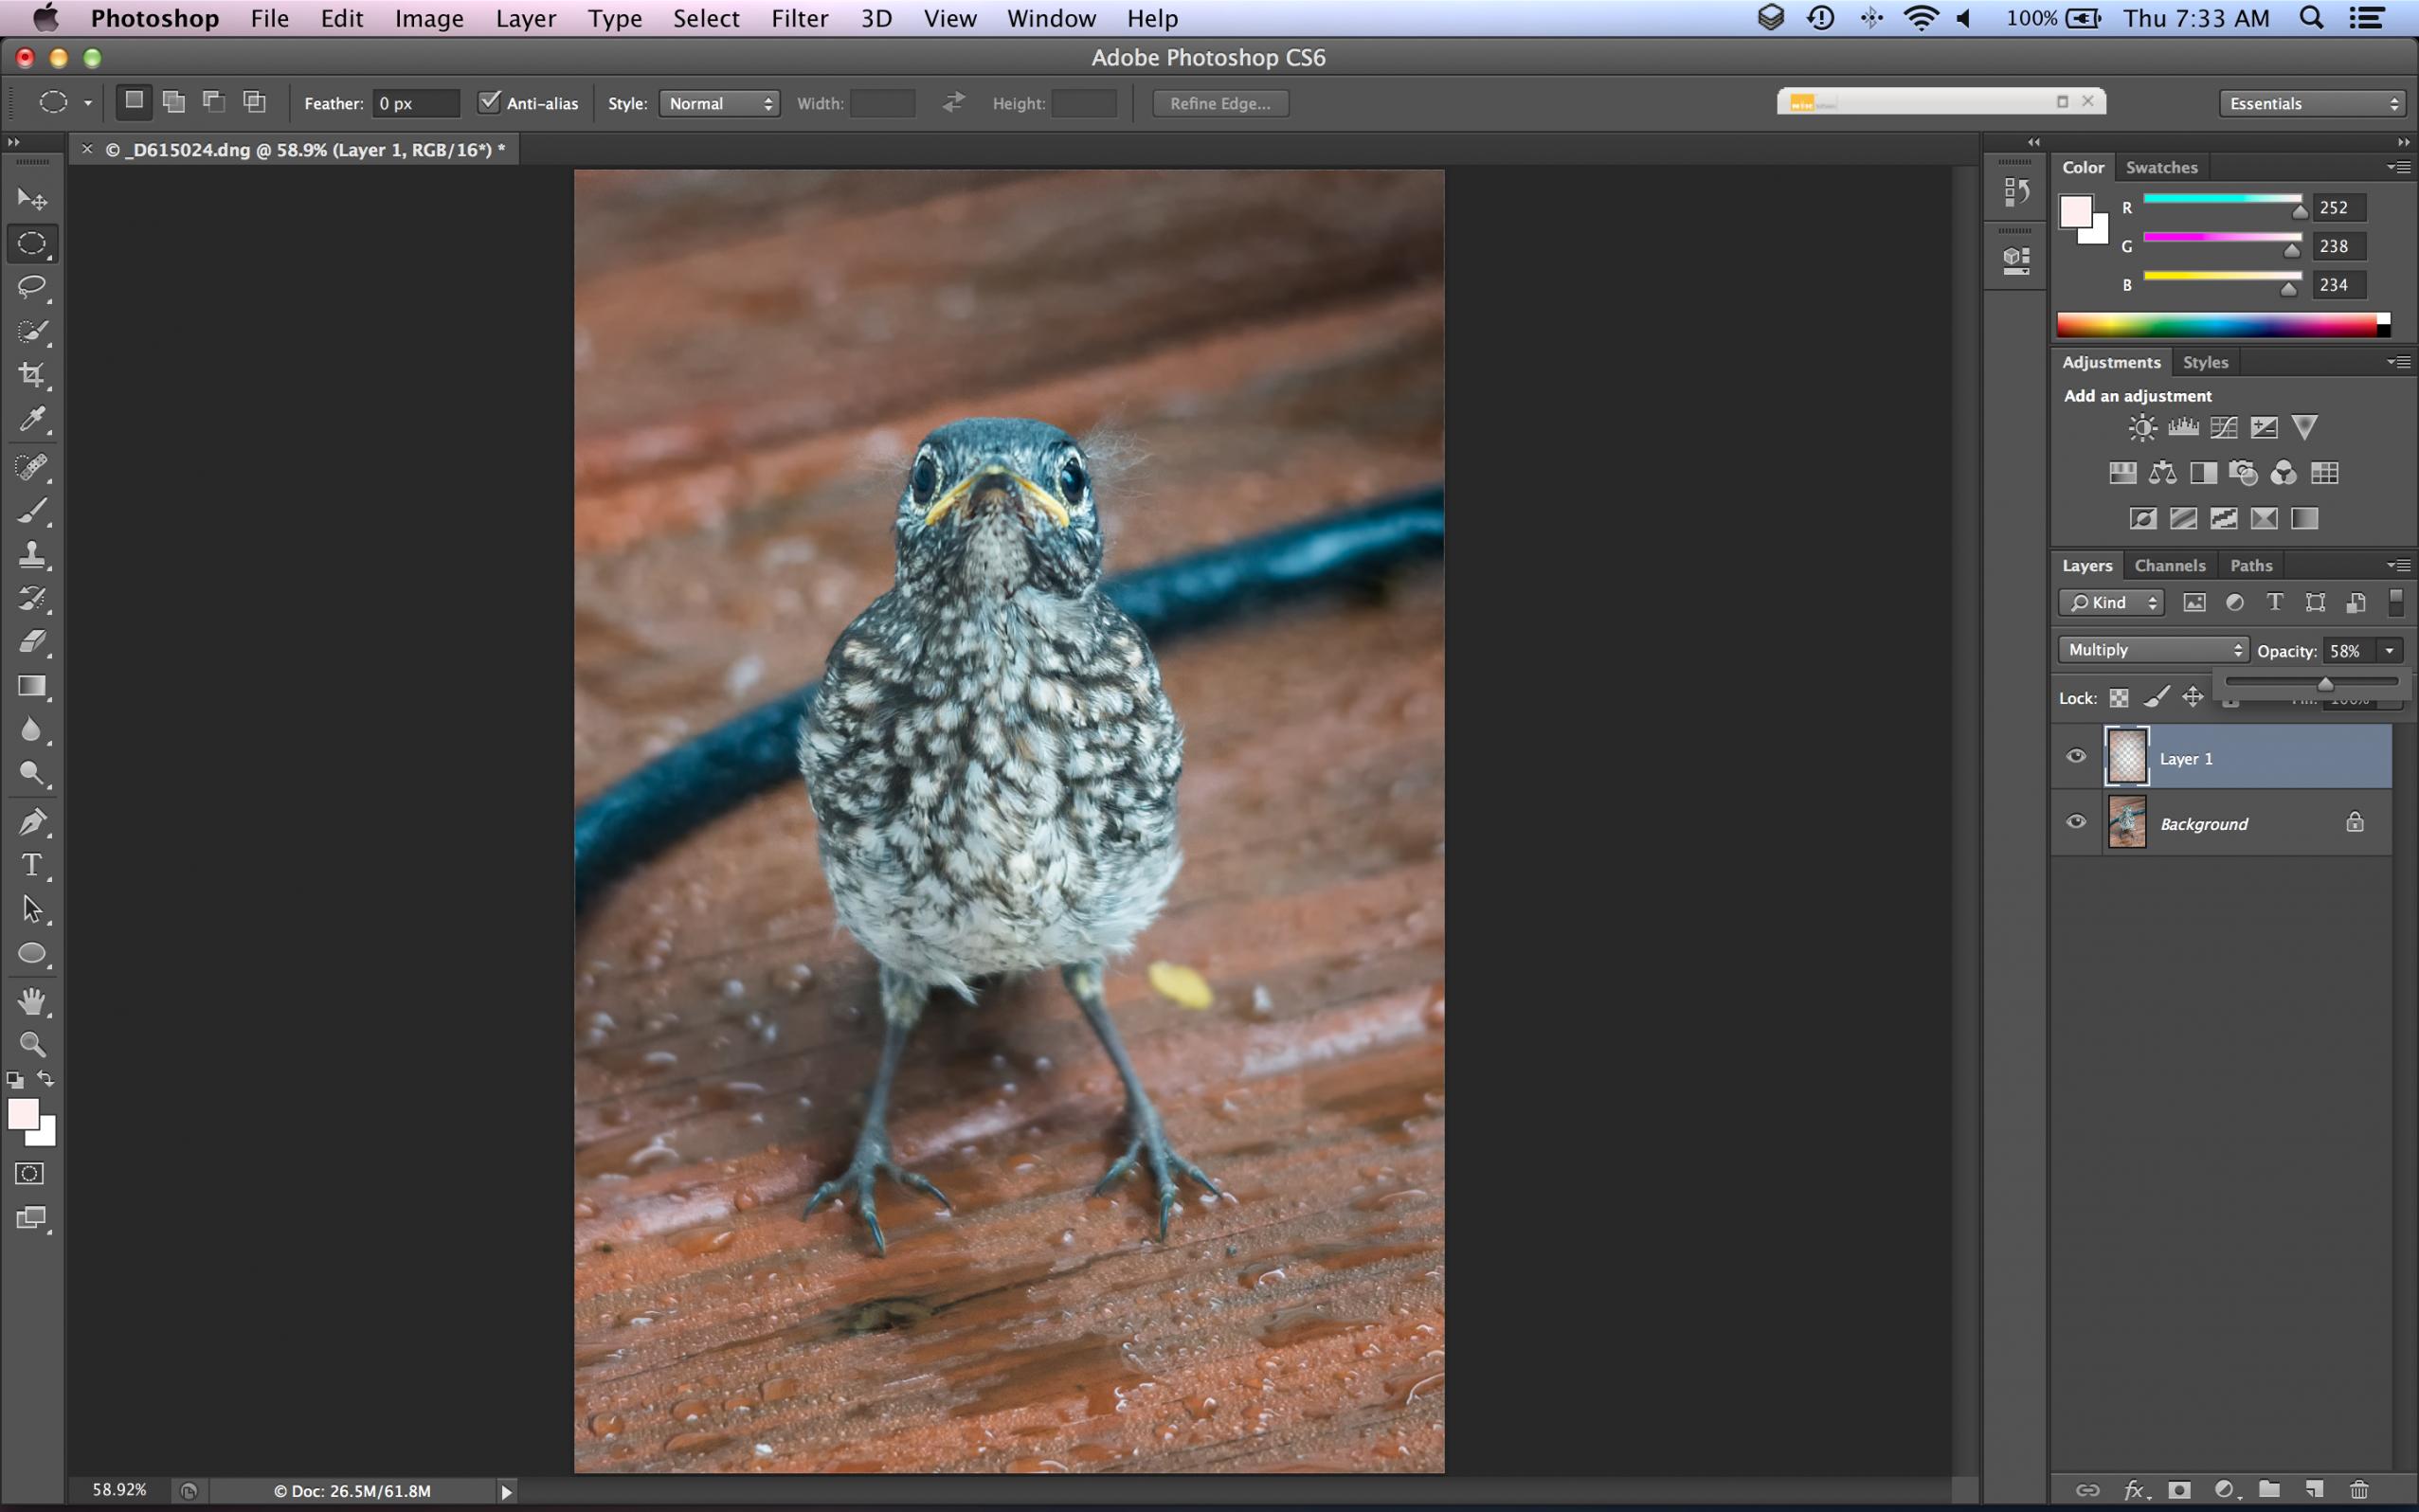This screenshot has width=2419, height=1512.
Task: Switch to the Channels tab
Action: pyautogui.click(x=2169, y=566)
